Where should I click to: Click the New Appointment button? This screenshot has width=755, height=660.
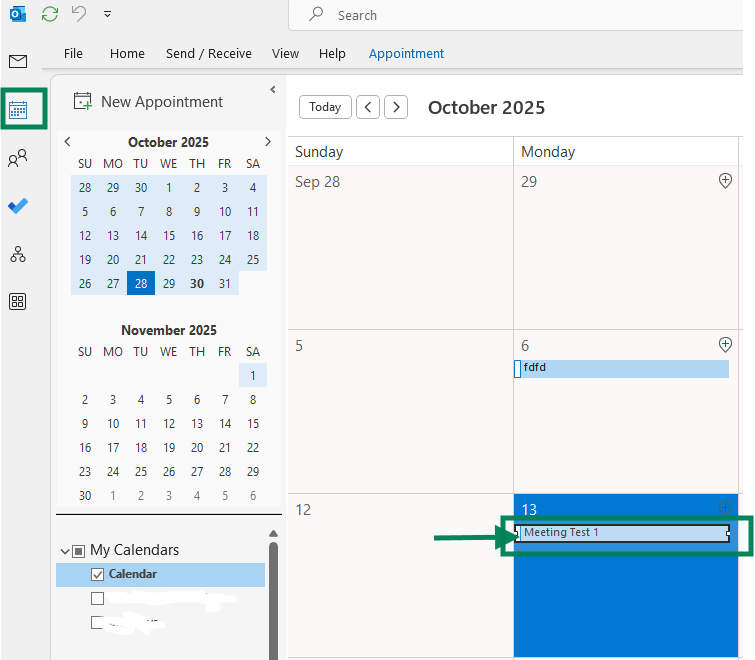[148, 102]
